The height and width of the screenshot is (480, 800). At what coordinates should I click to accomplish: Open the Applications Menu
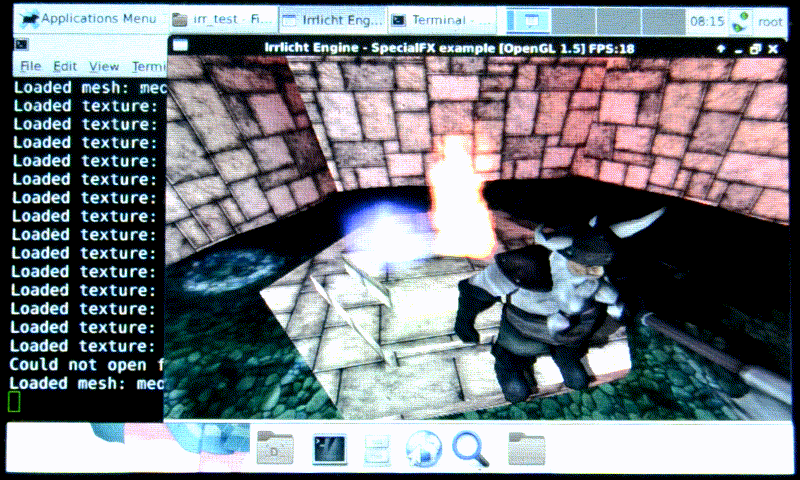(89, 19)
